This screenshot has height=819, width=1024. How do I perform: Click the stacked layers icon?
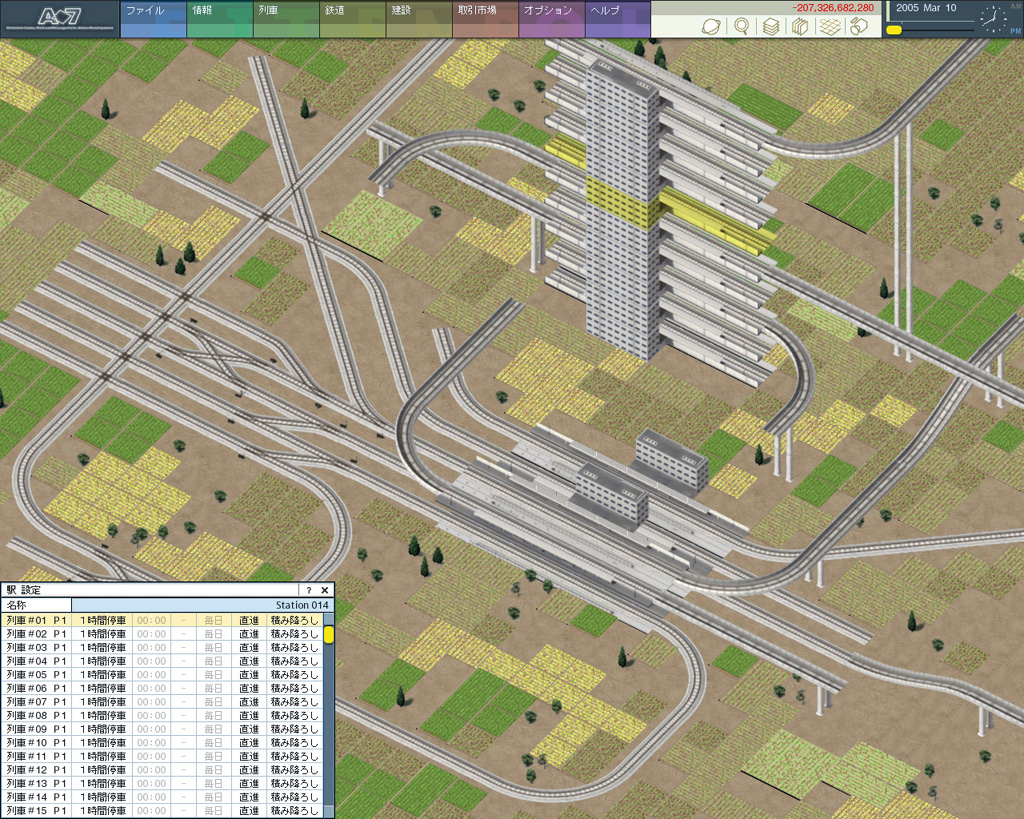point(771,26)
